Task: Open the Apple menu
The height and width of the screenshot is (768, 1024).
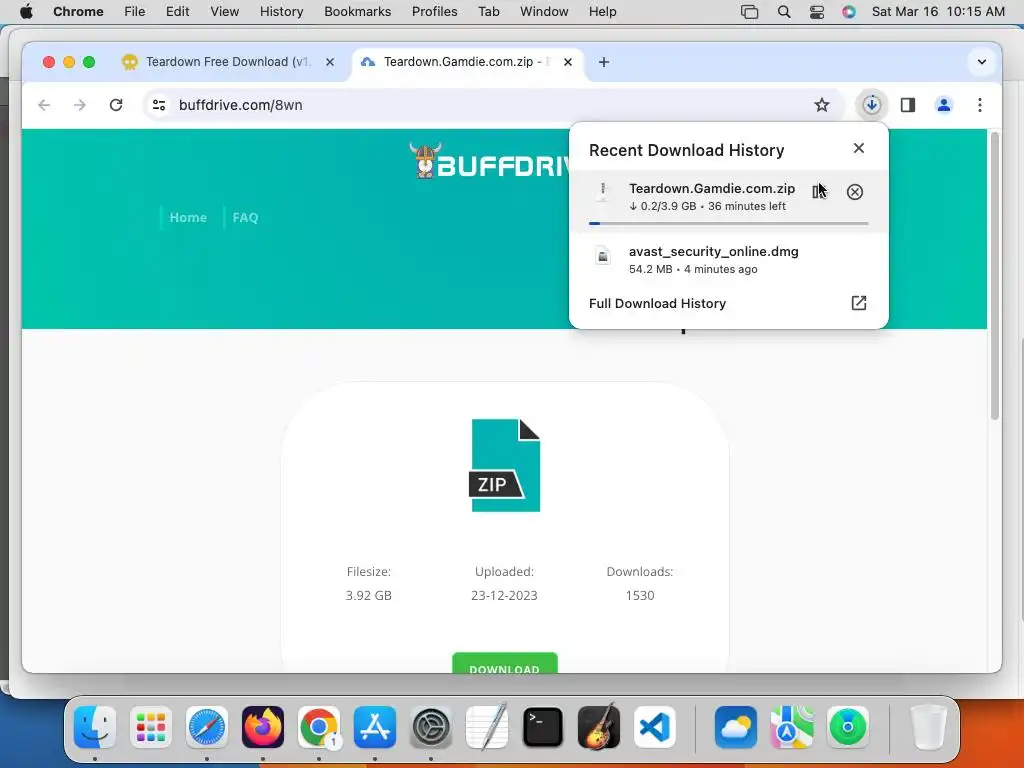Action: [26, 12]
